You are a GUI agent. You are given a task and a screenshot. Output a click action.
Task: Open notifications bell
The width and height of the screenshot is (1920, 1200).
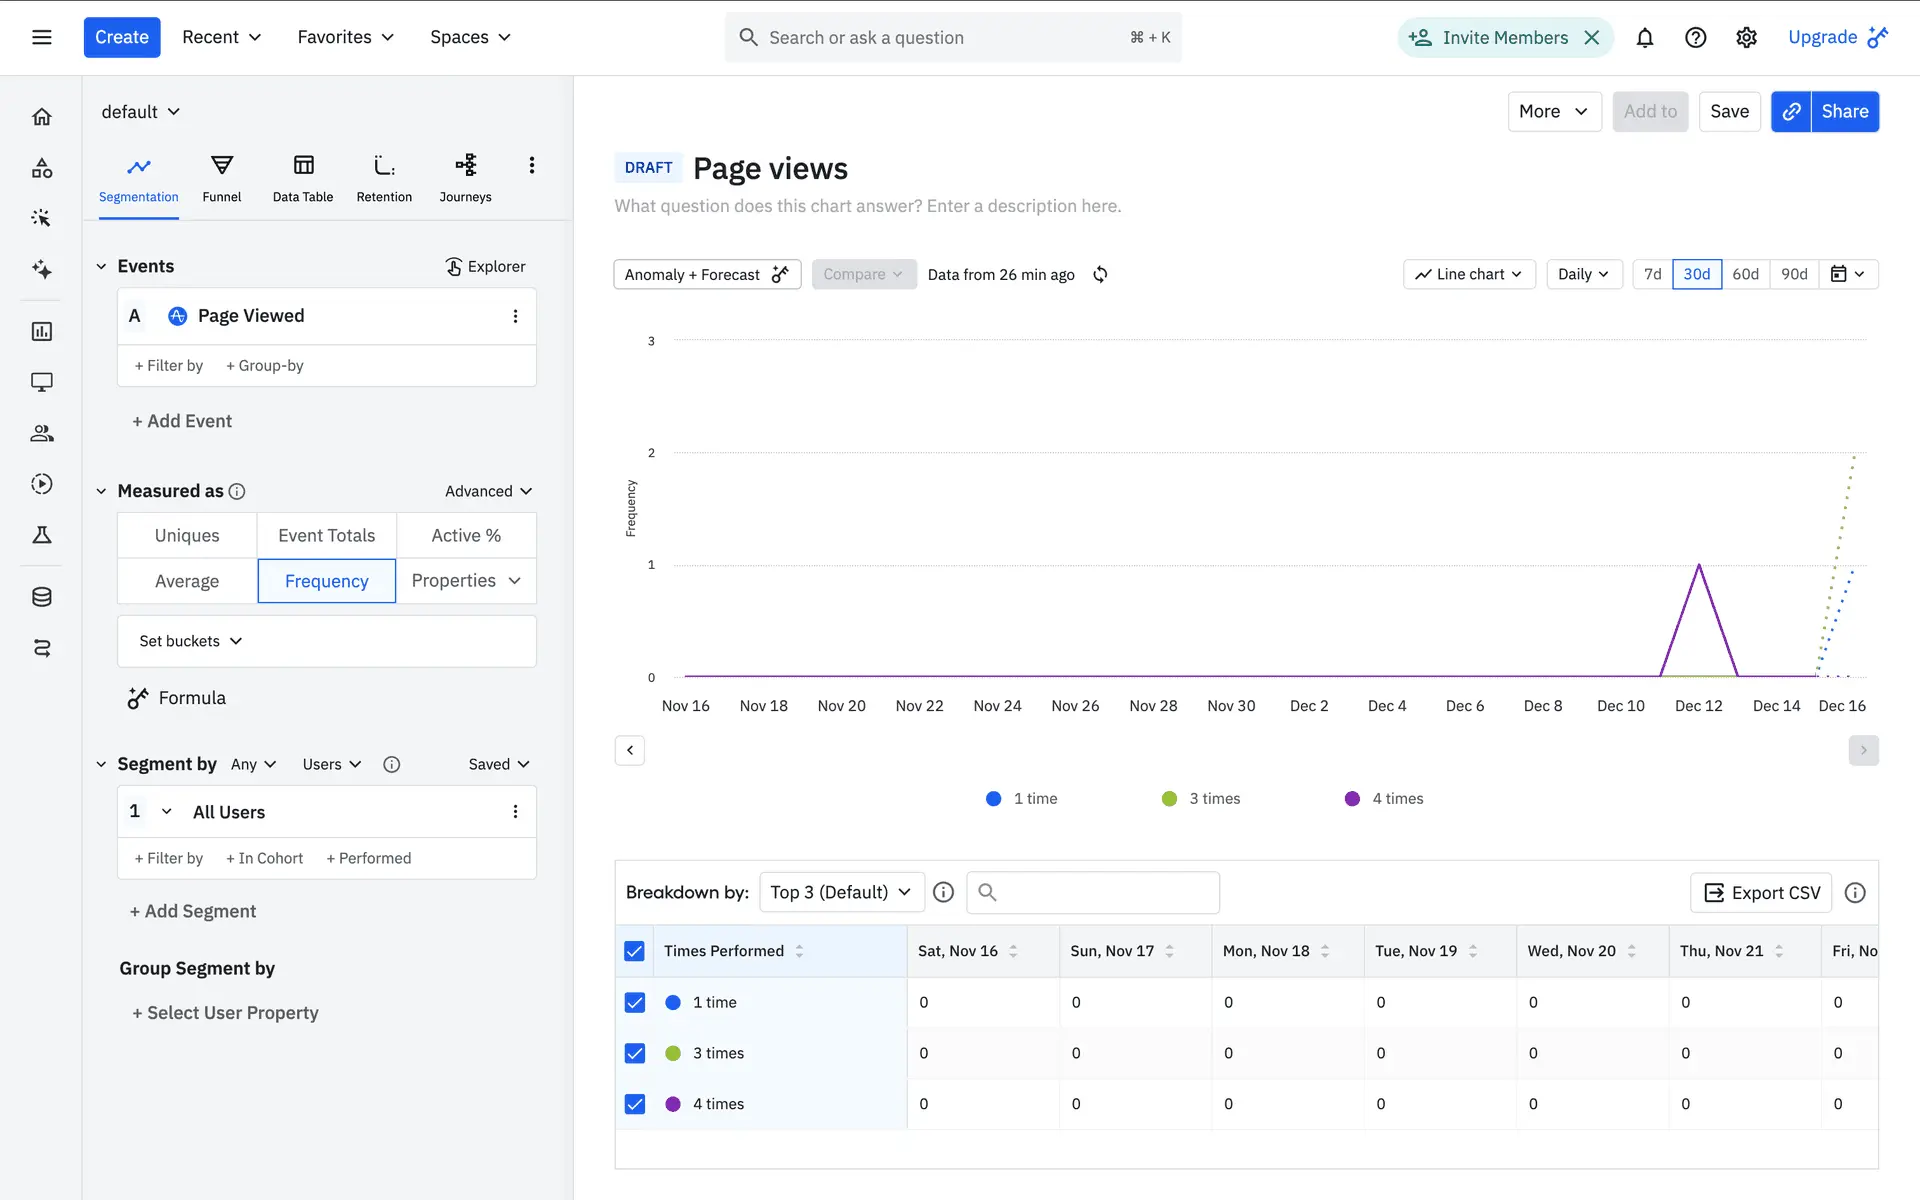tap(1644, 37)
